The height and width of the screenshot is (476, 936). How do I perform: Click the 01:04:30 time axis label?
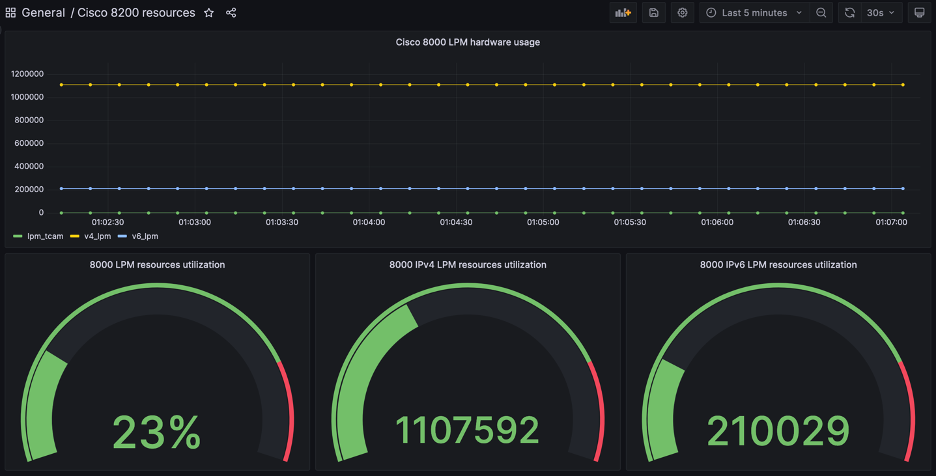(456, 222)
